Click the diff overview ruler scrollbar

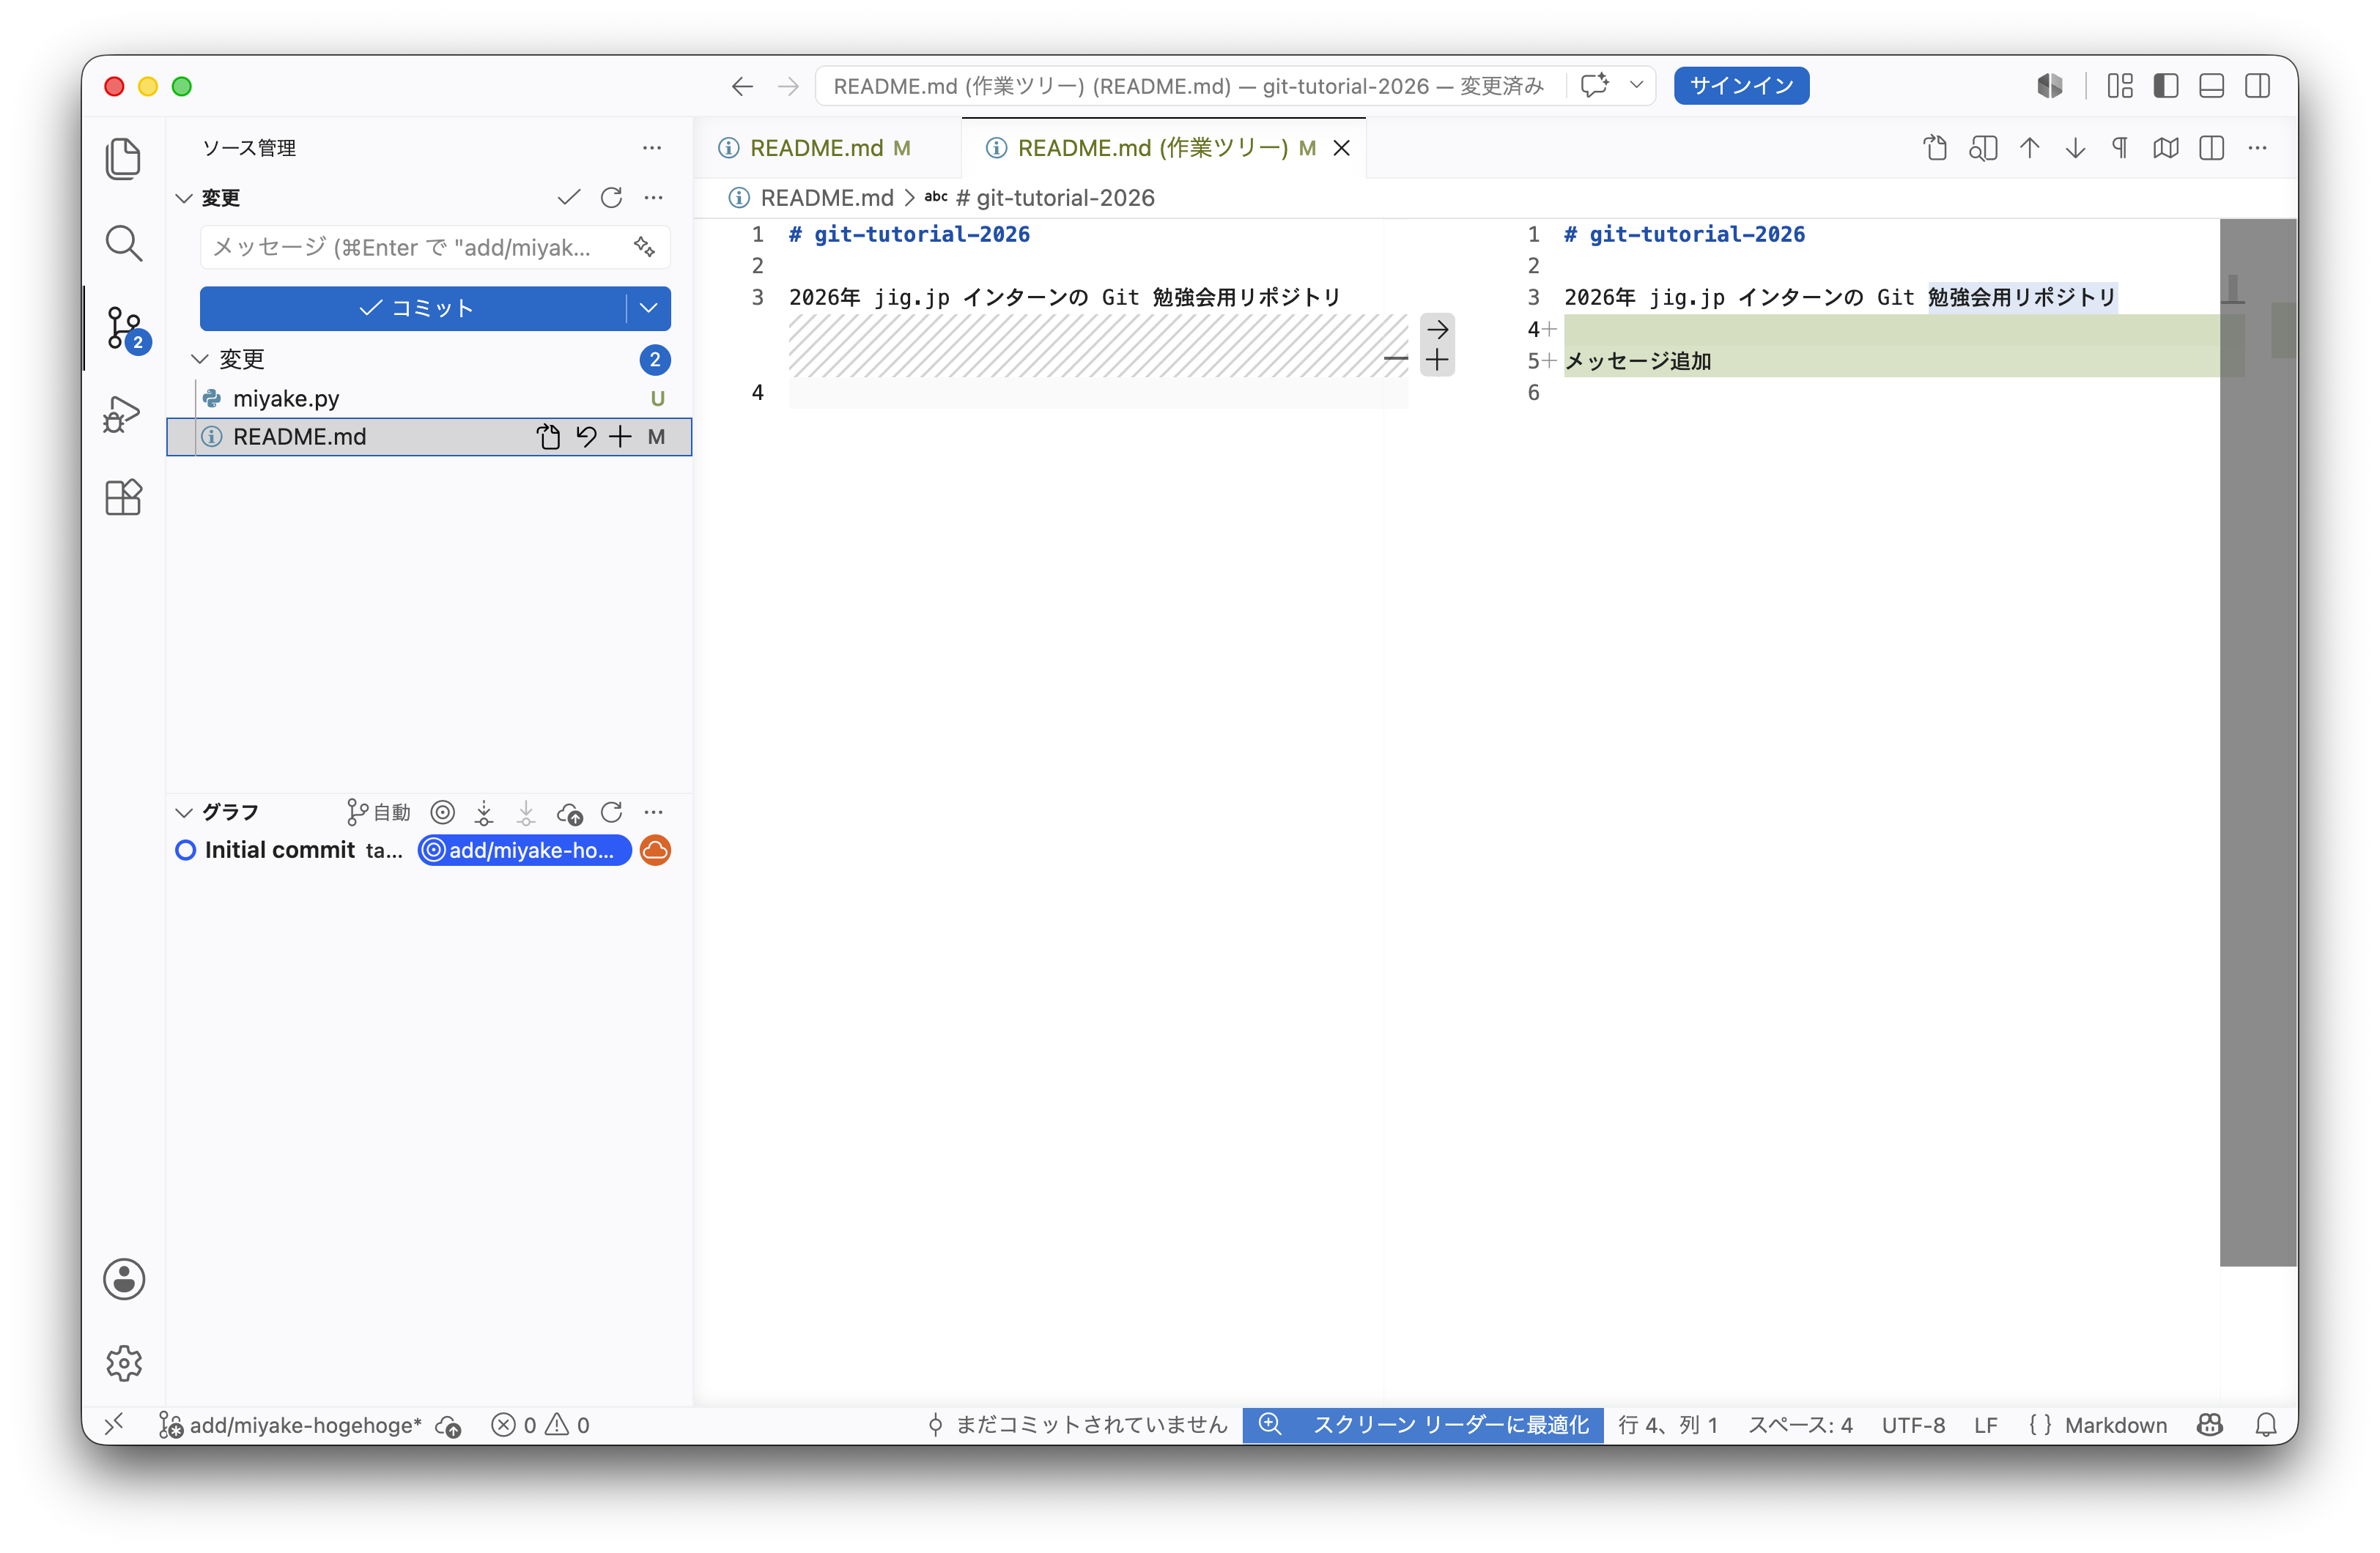coord(2258,742)
